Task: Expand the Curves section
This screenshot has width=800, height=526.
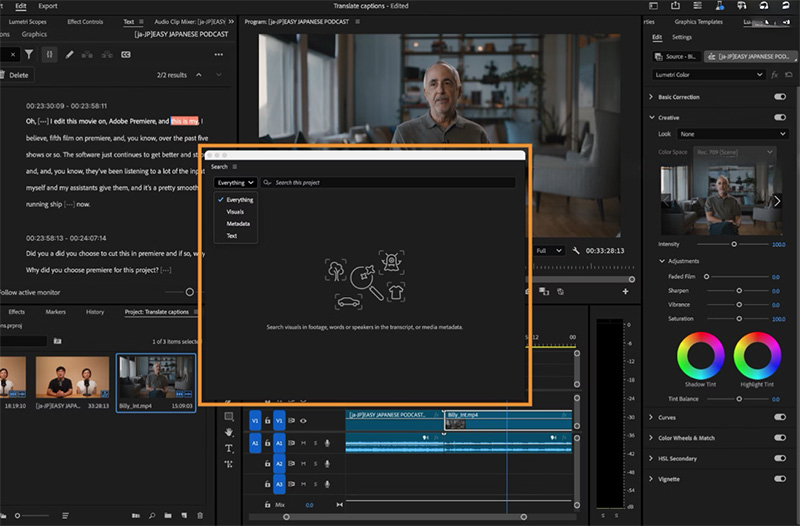Action: click(x=651, y=417)
